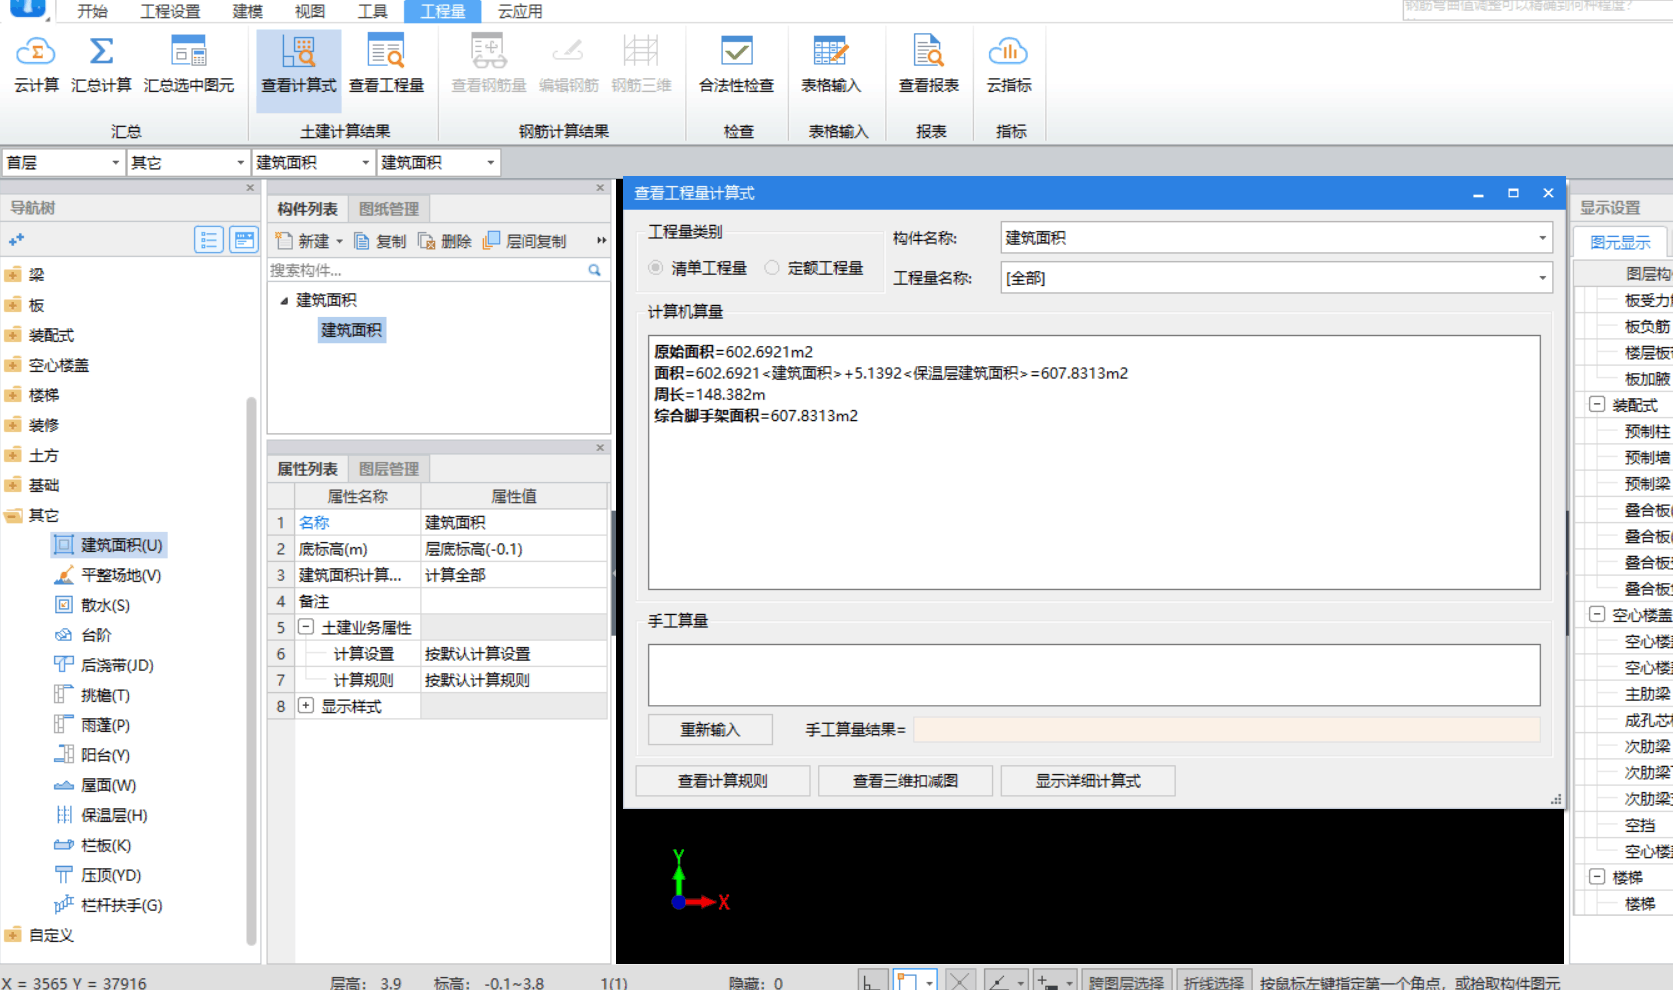Expand 自定义 folder in navigation tree

[x=12, y=935]
